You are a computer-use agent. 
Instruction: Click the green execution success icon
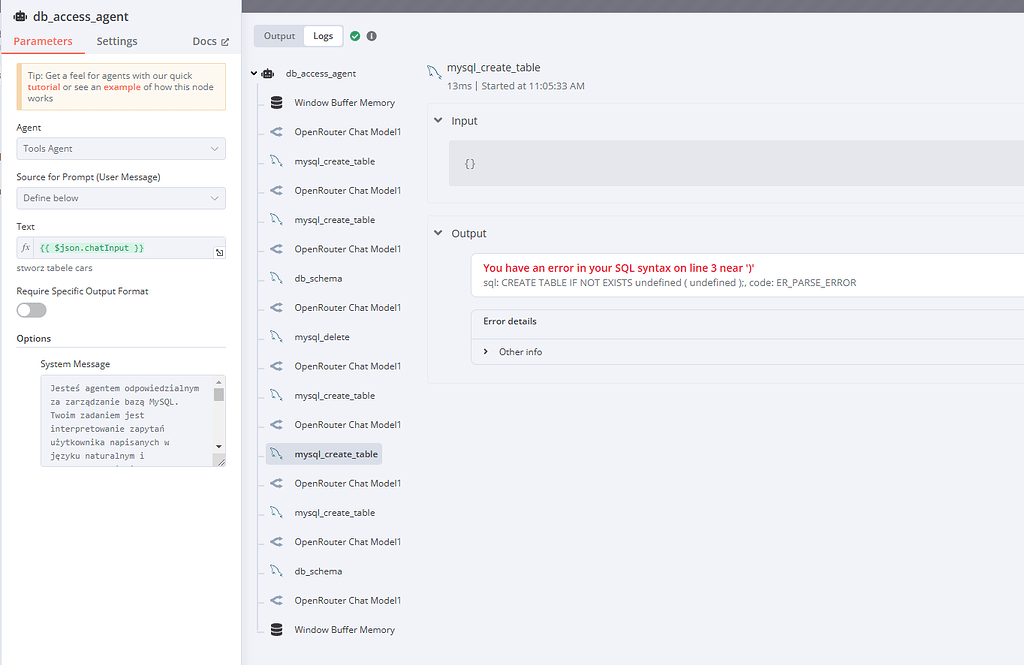pos(355,35)
